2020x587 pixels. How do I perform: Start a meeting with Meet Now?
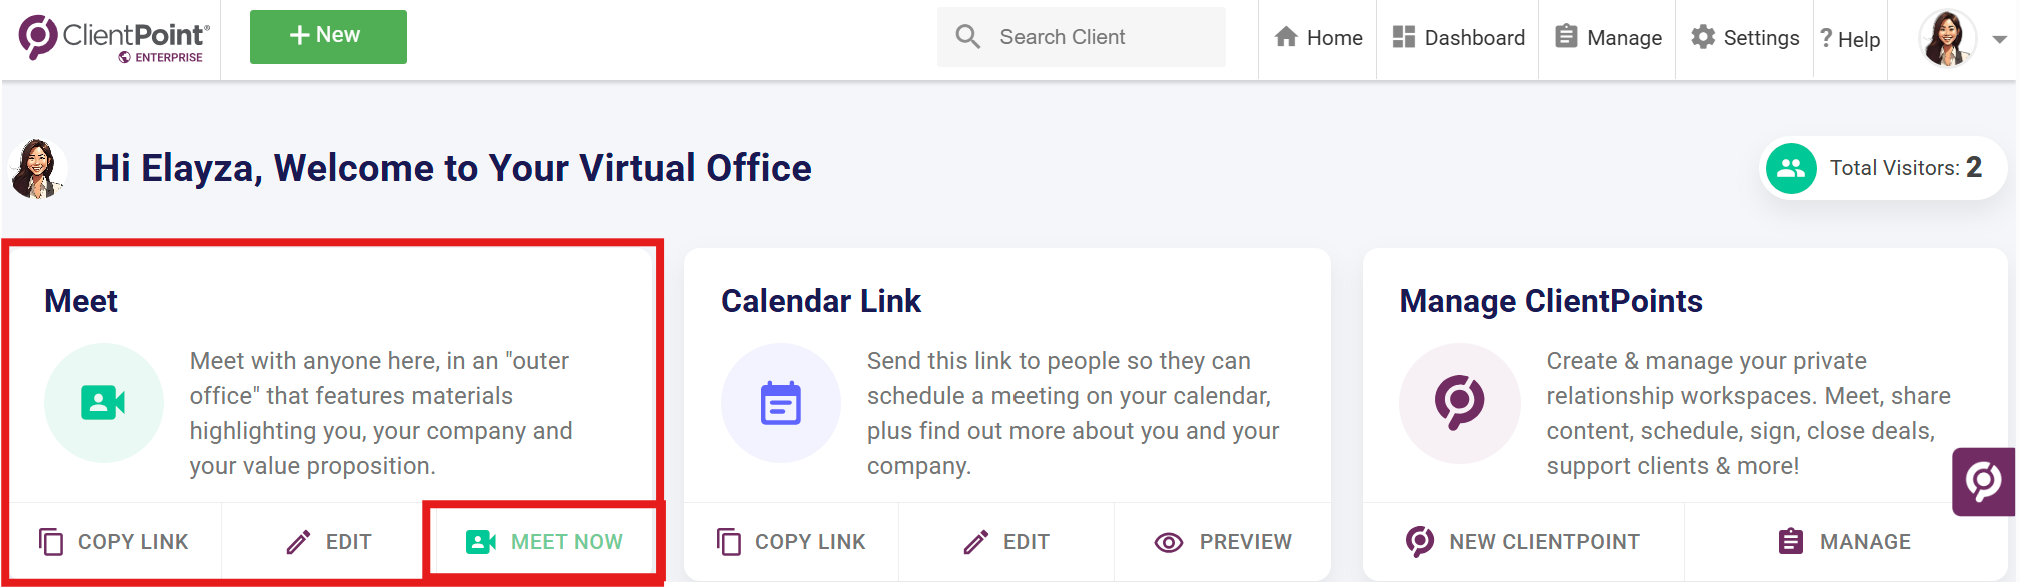(544, 542)
